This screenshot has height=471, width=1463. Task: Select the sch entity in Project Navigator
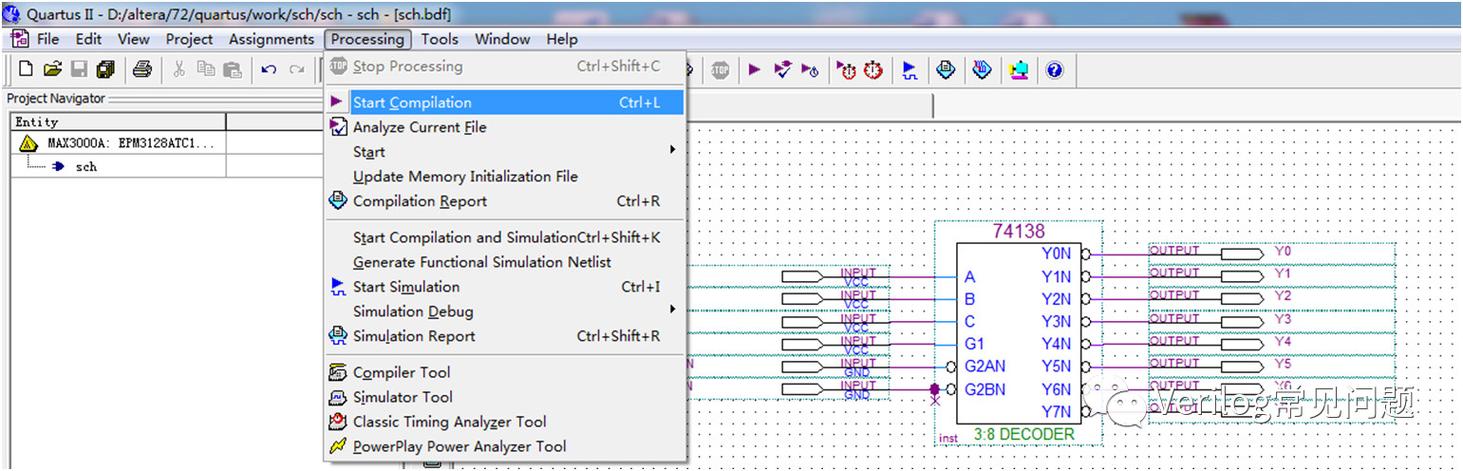click(86, 167)
